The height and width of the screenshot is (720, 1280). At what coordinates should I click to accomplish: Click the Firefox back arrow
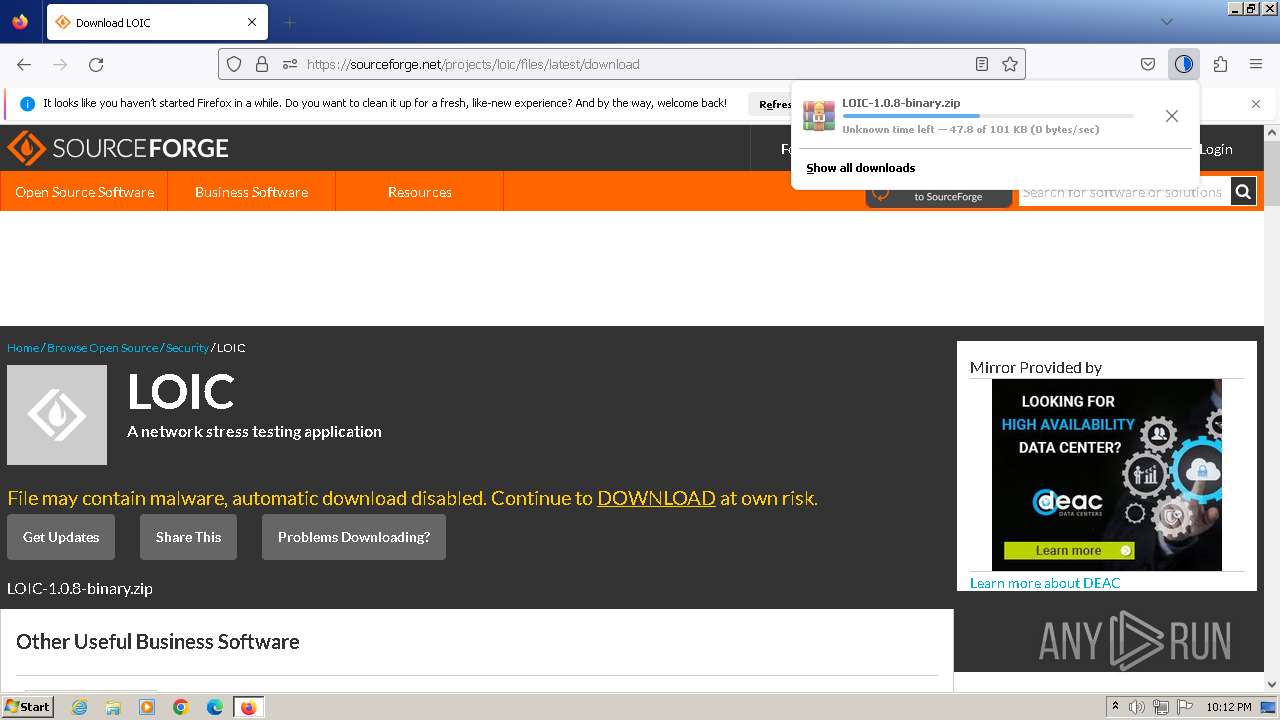tap(24, 64)
